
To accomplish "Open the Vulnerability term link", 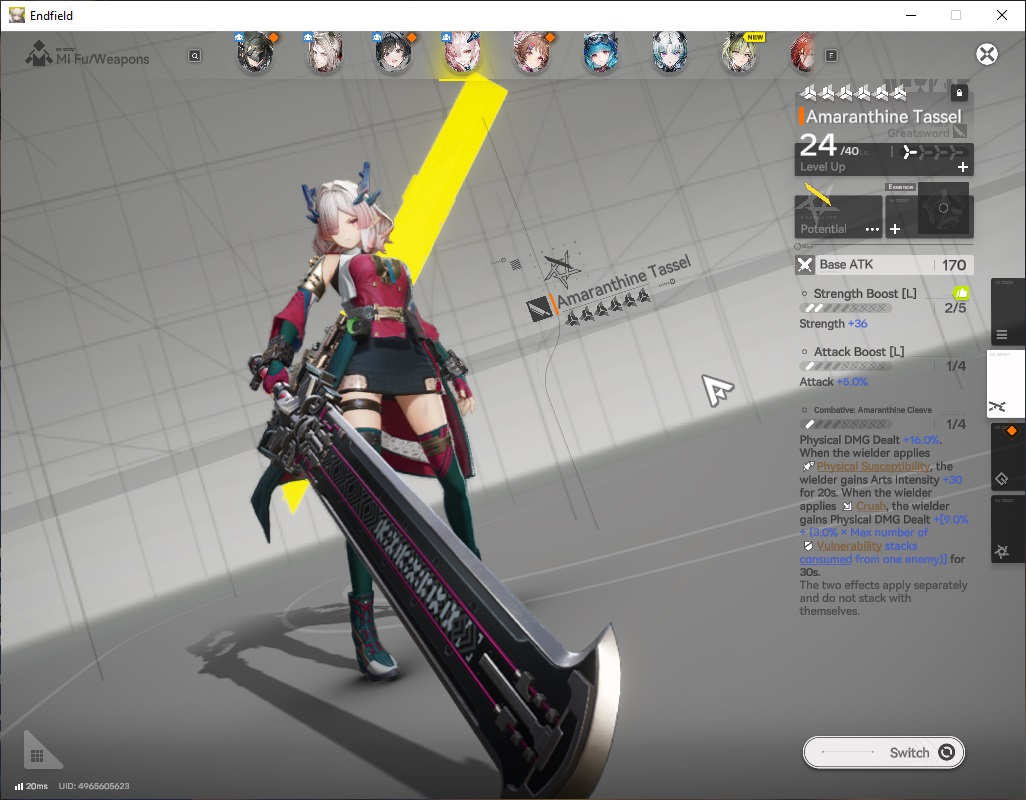I will (849, 546).
